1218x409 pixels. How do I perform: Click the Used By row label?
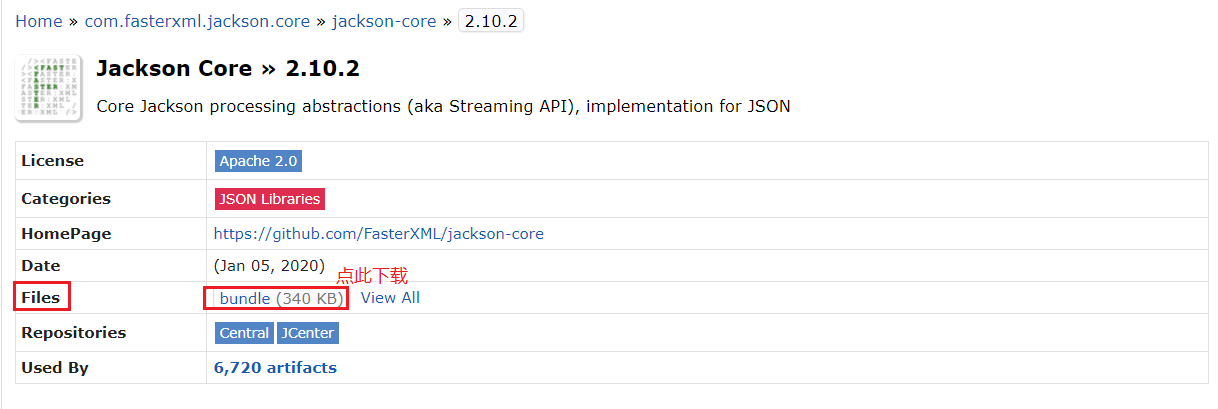[55, 368]
